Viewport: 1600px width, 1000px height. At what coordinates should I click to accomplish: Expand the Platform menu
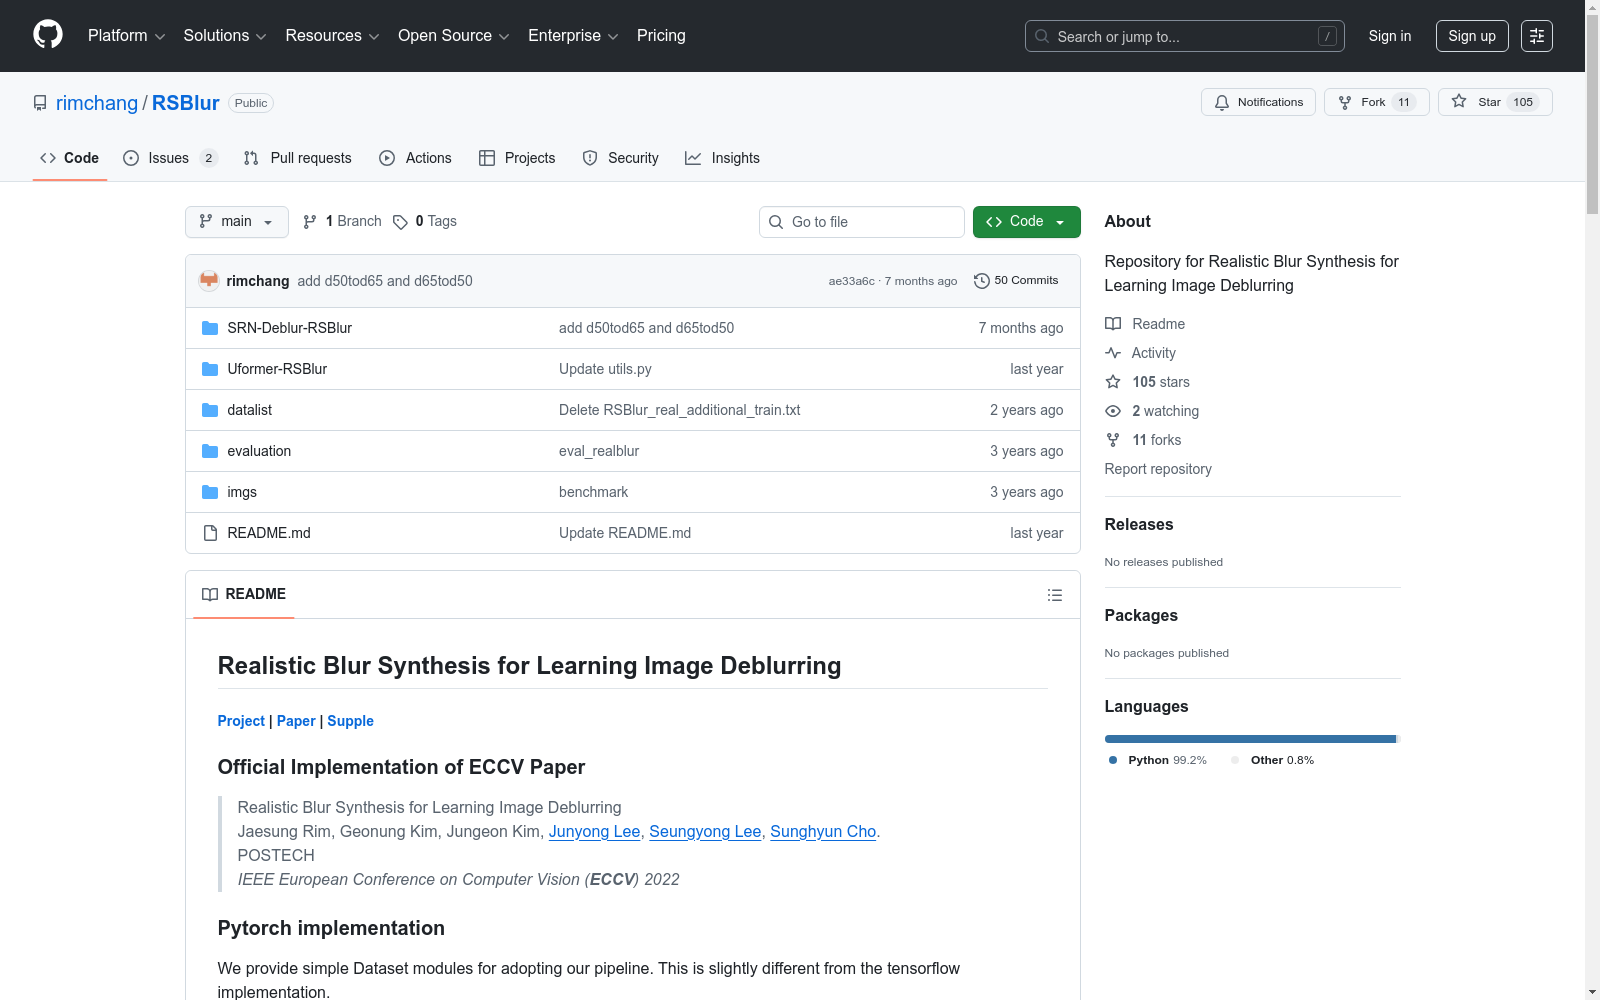(126, 36)
